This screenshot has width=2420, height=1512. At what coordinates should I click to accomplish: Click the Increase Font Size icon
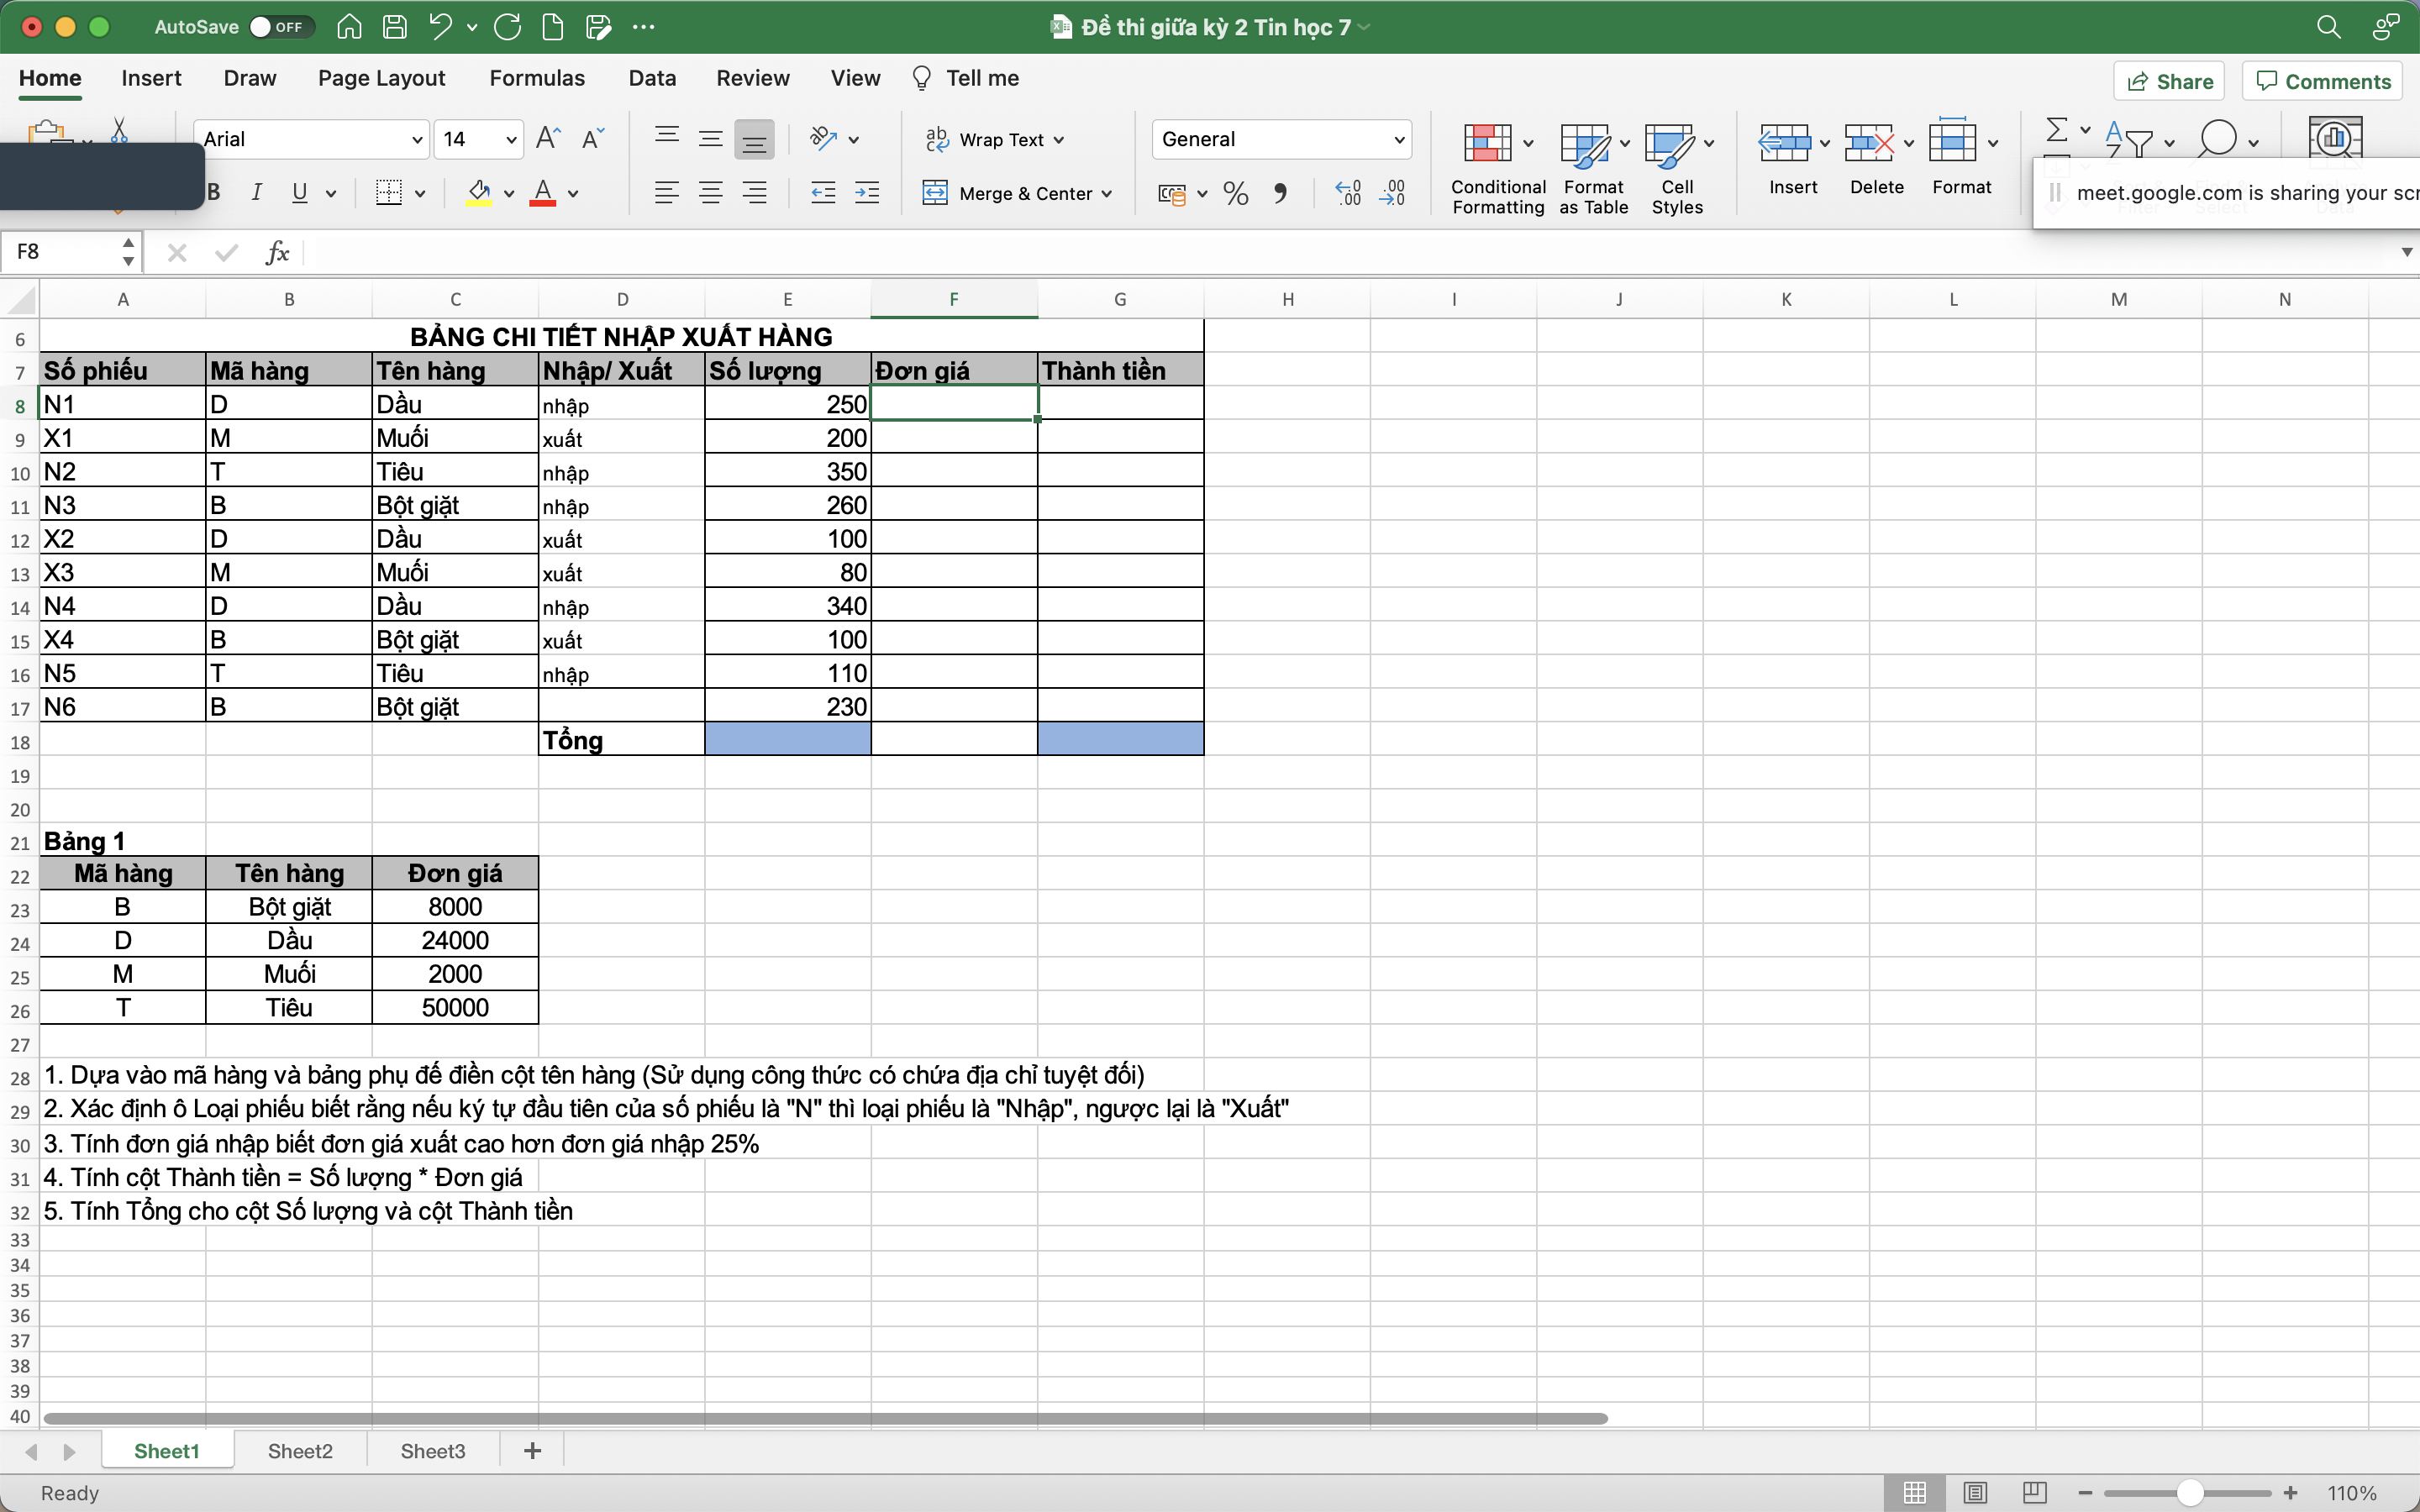(548, 139)
